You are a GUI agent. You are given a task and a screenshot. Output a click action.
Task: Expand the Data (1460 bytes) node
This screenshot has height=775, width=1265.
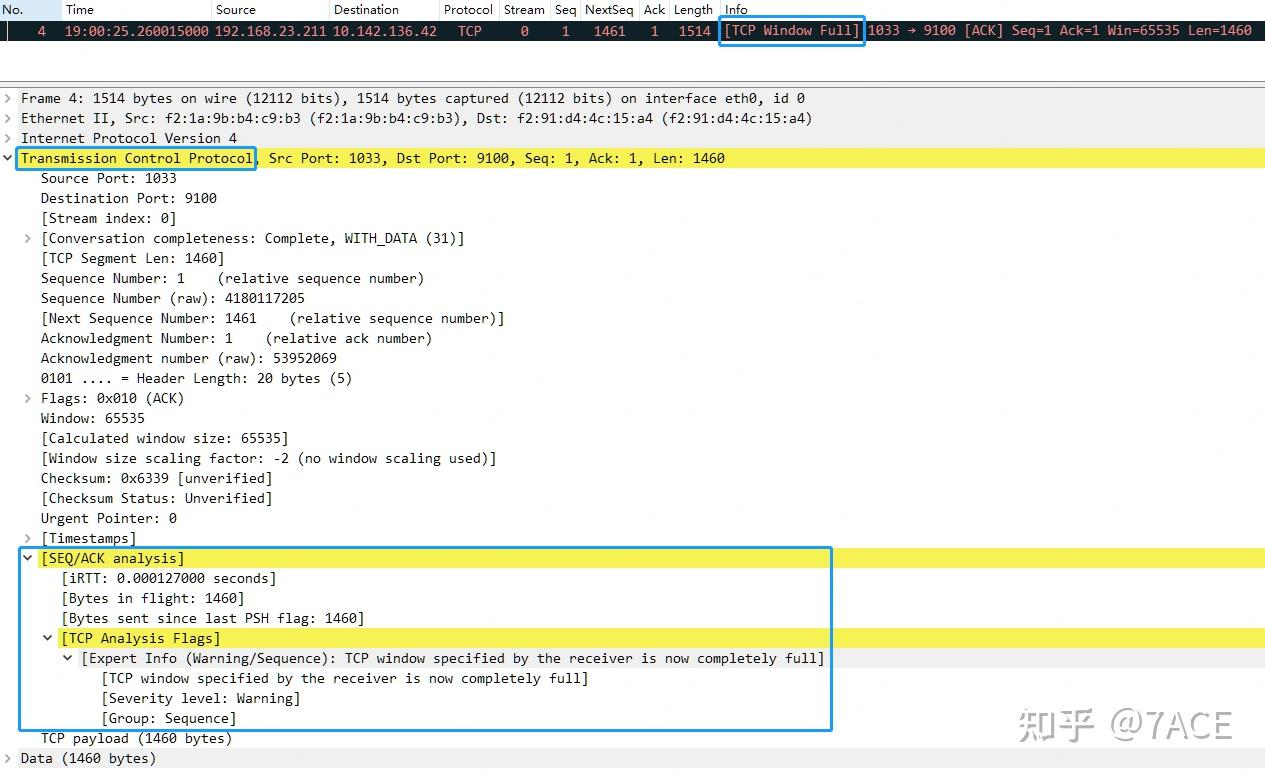click(x=8, y=758)
